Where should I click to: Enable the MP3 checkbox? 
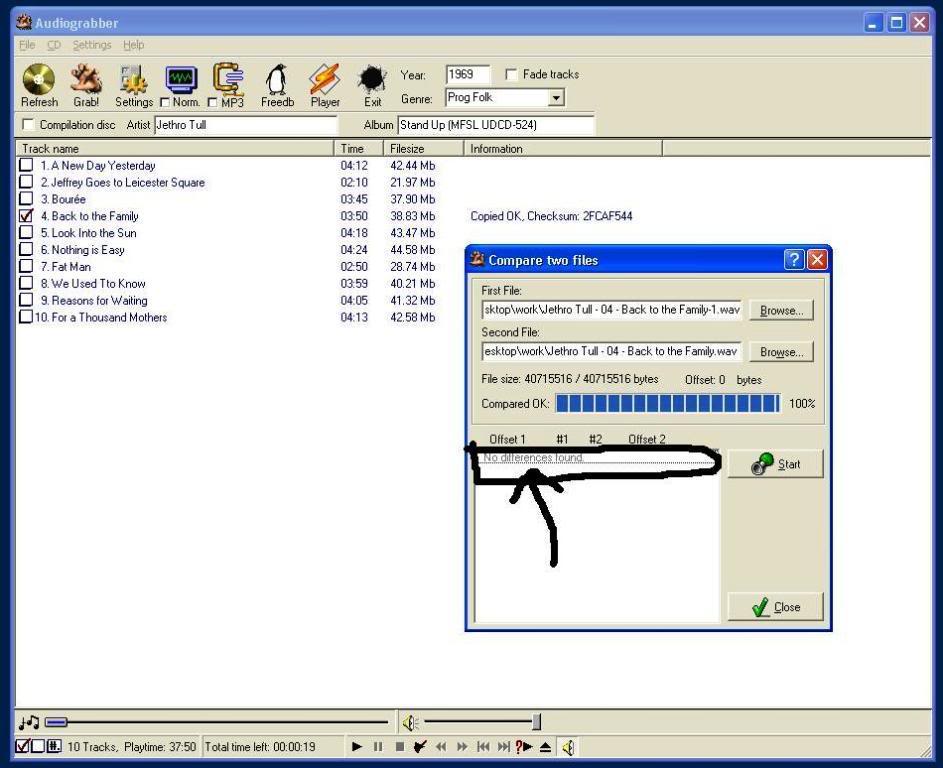point(212,103)
